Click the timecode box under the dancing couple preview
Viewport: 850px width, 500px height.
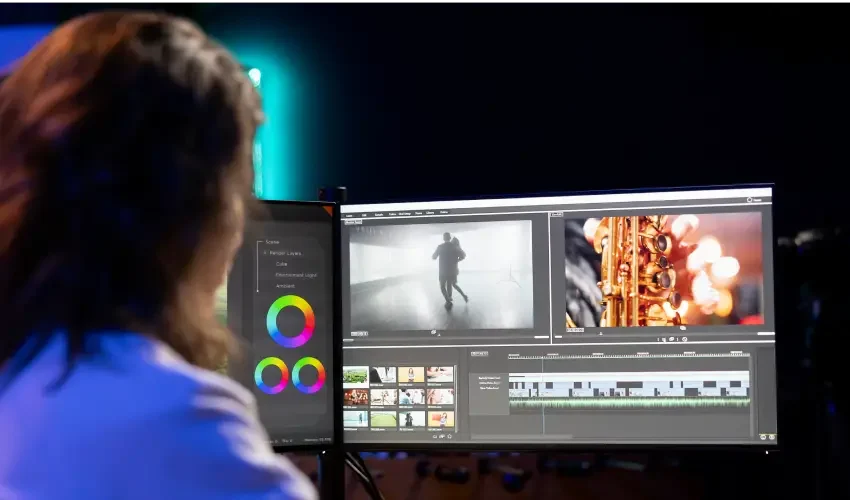tap(359, 334)
